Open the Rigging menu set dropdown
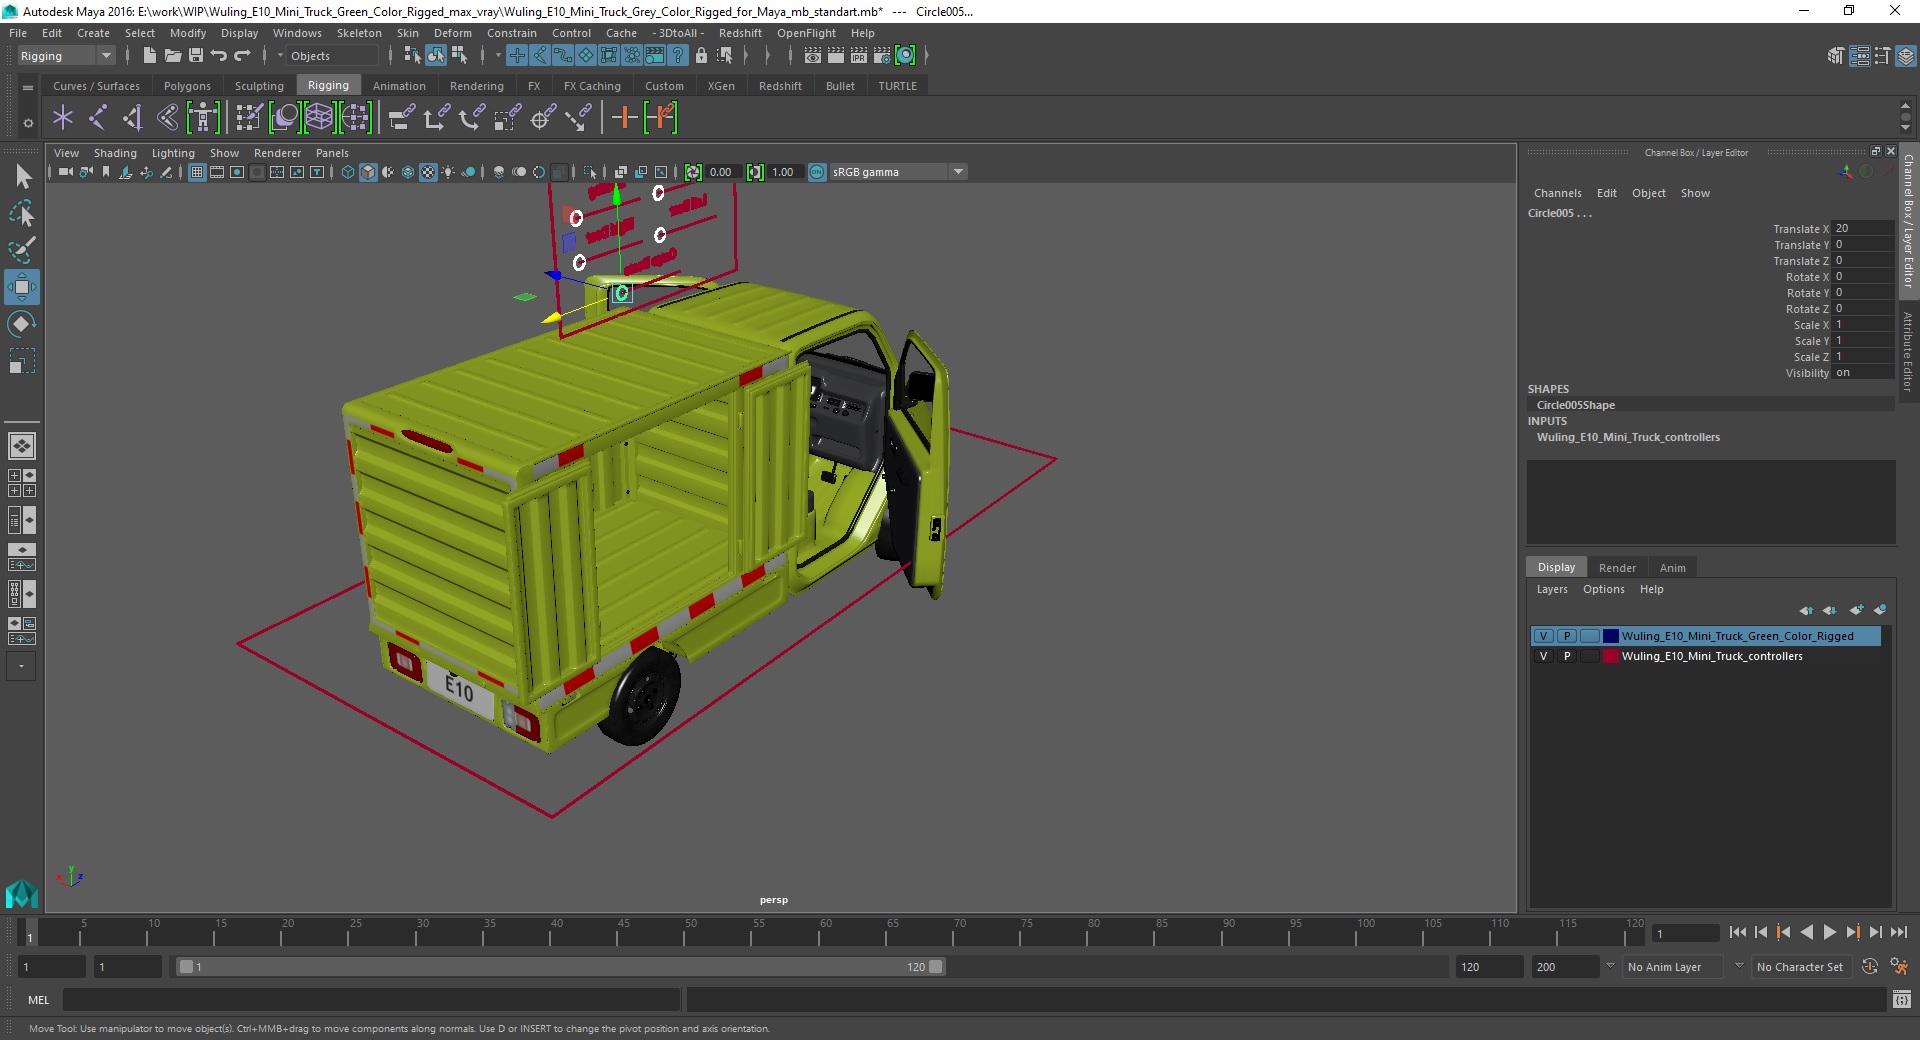Viewport: 1920px width, 1040px height. [x=105, y=56]
